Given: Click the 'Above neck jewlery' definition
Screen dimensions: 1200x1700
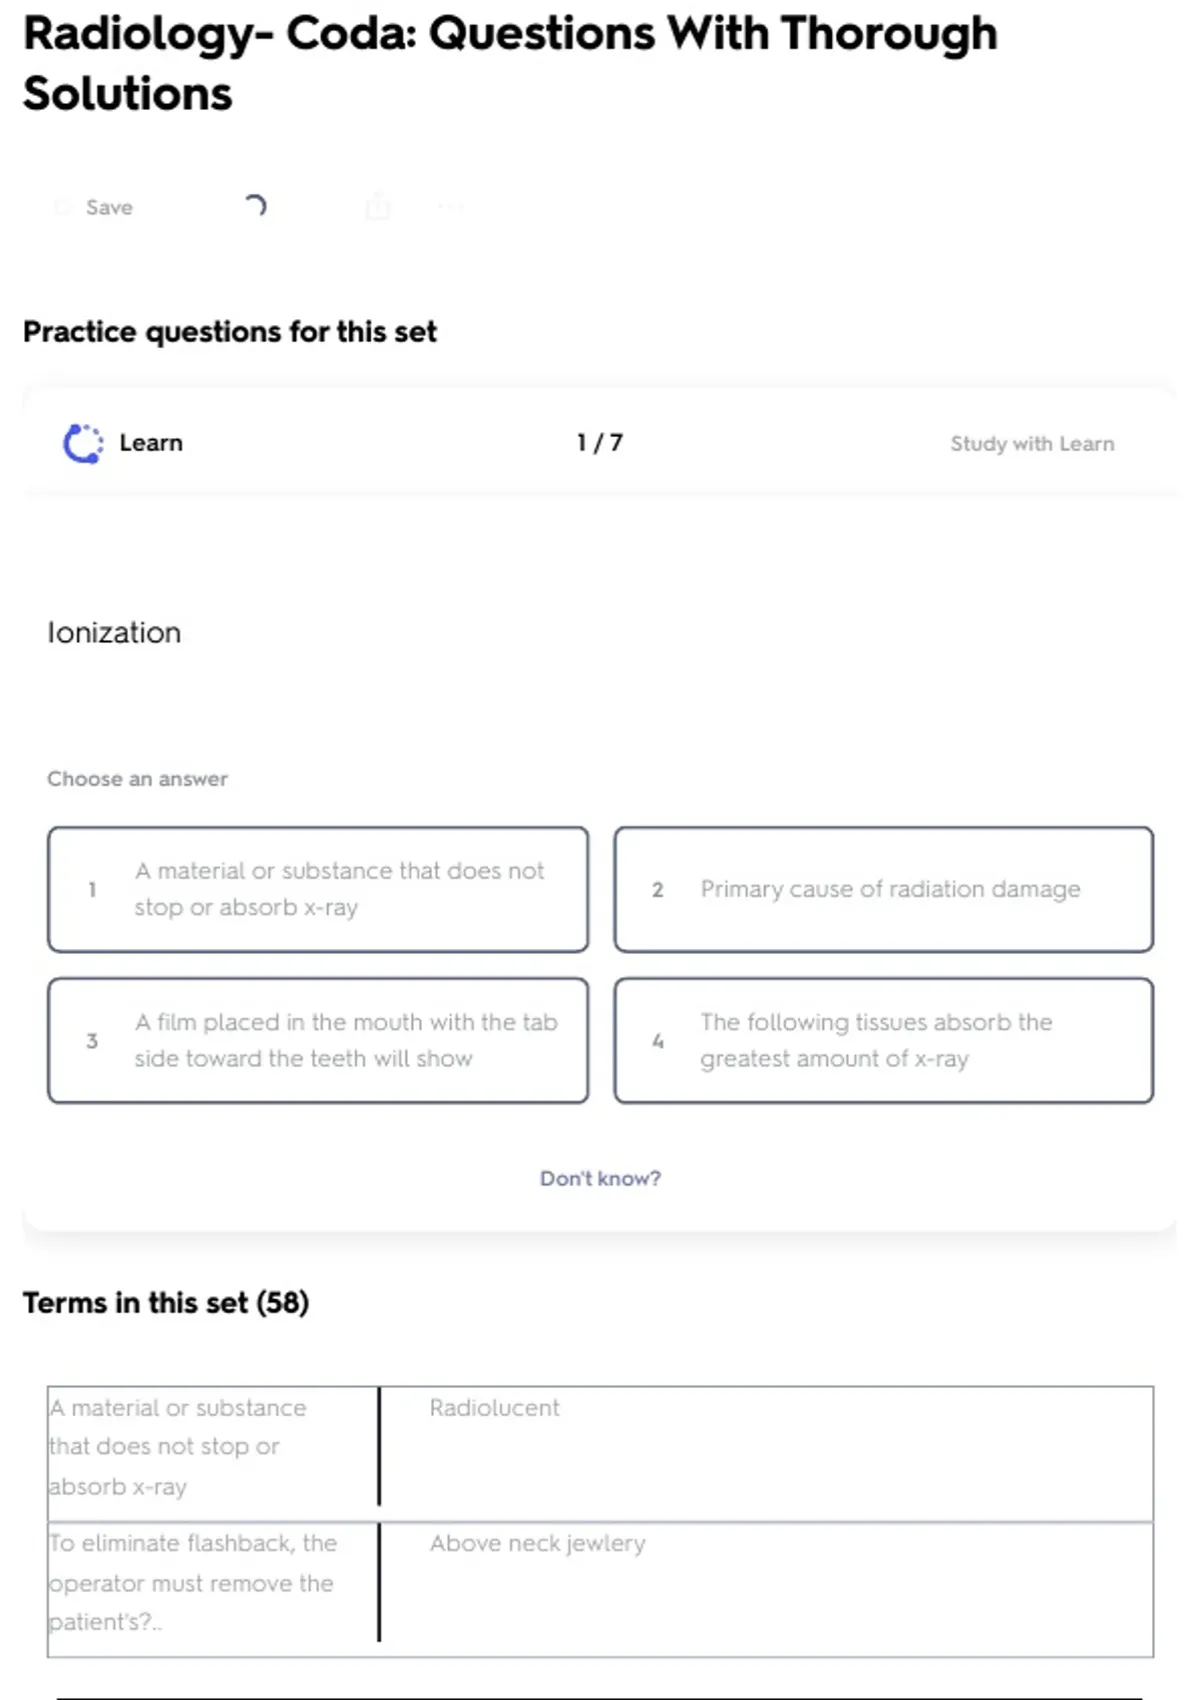Looking at the screenshot, I should click(x=538, y=1543).
